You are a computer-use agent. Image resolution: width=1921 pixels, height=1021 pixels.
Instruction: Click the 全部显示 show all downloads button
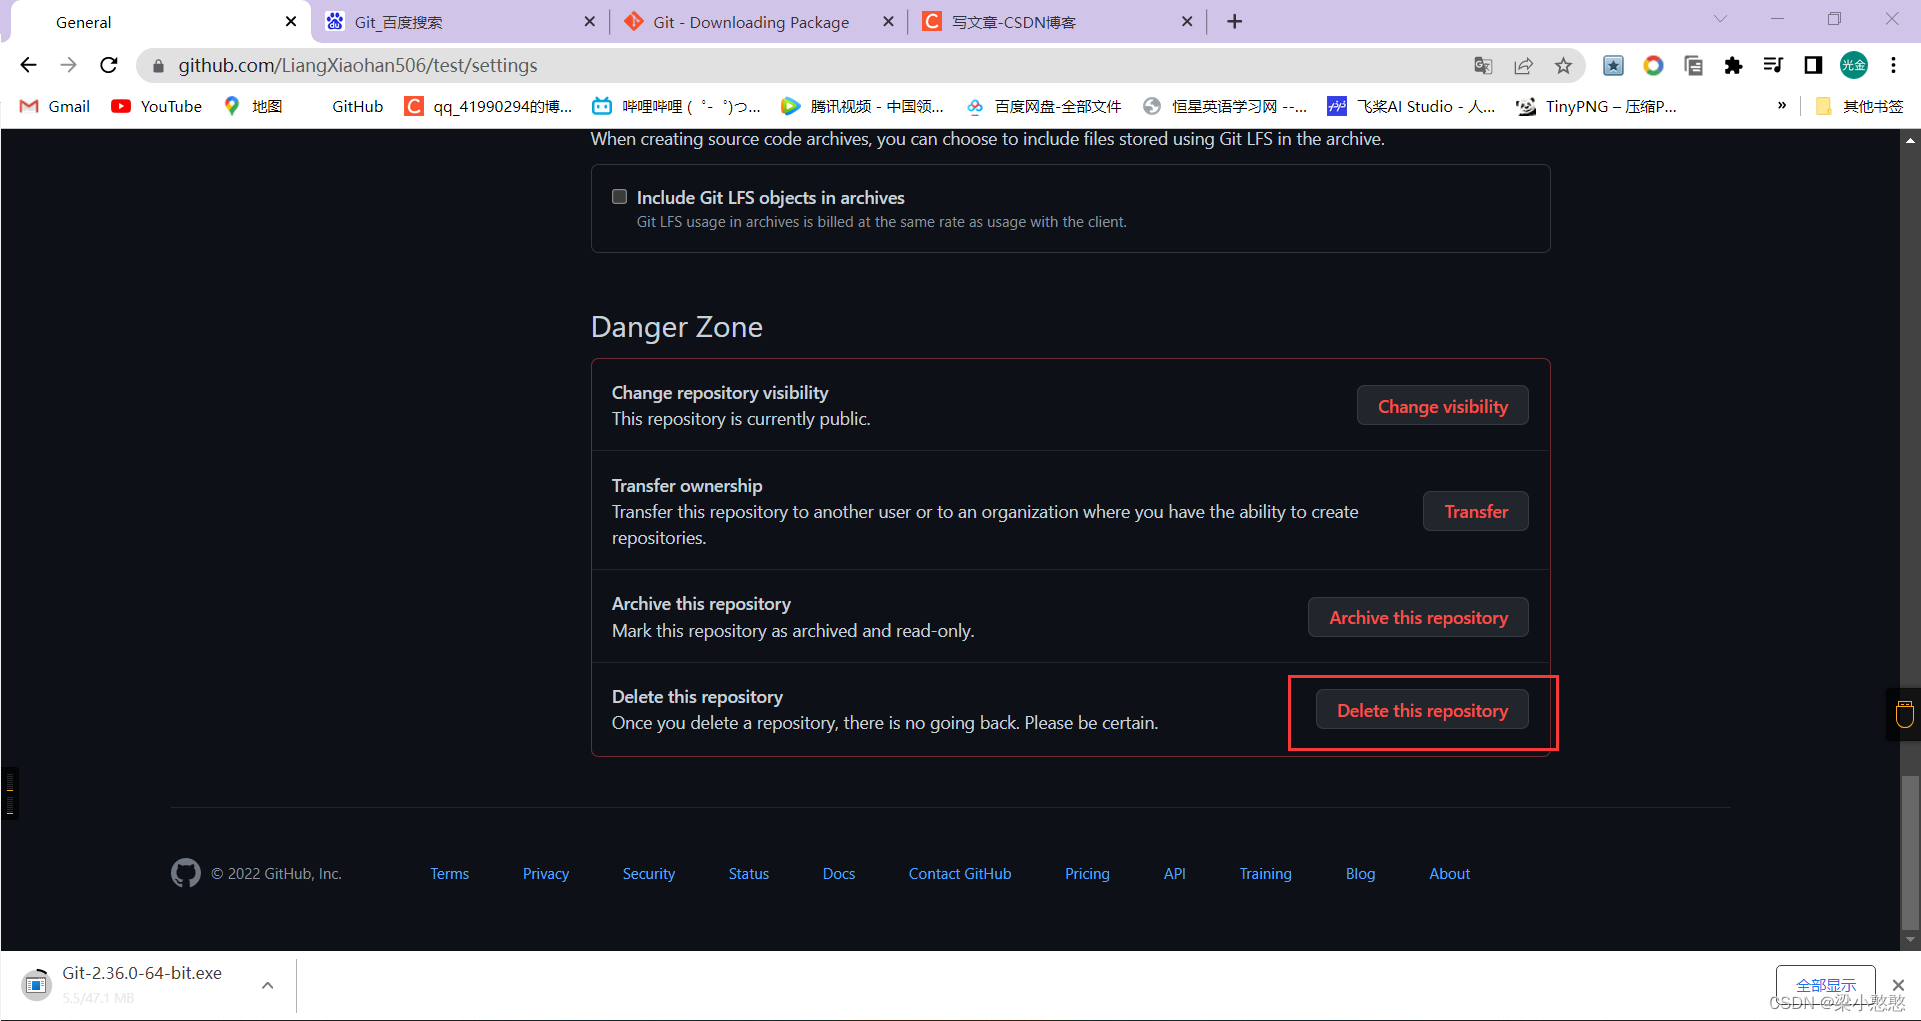click(1825, 985)
